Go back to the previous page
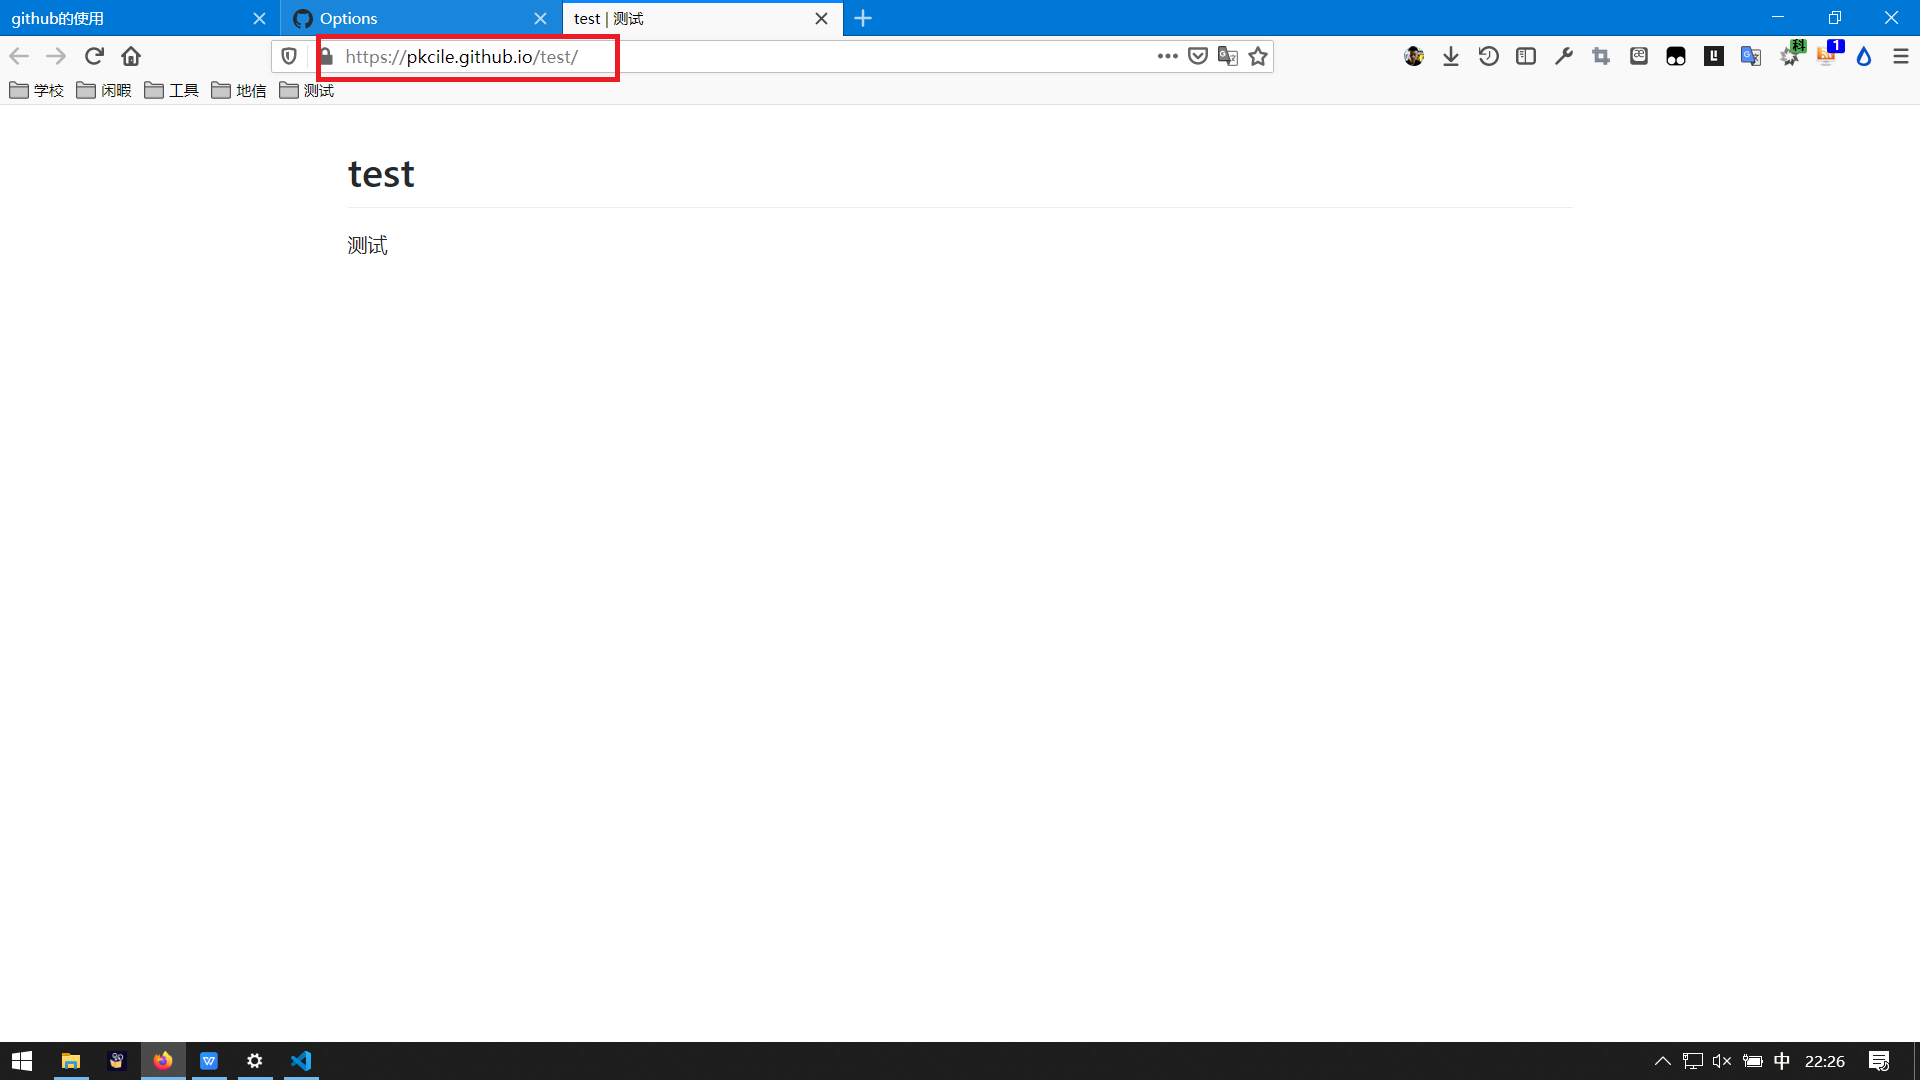 click(x=19, y=56)
